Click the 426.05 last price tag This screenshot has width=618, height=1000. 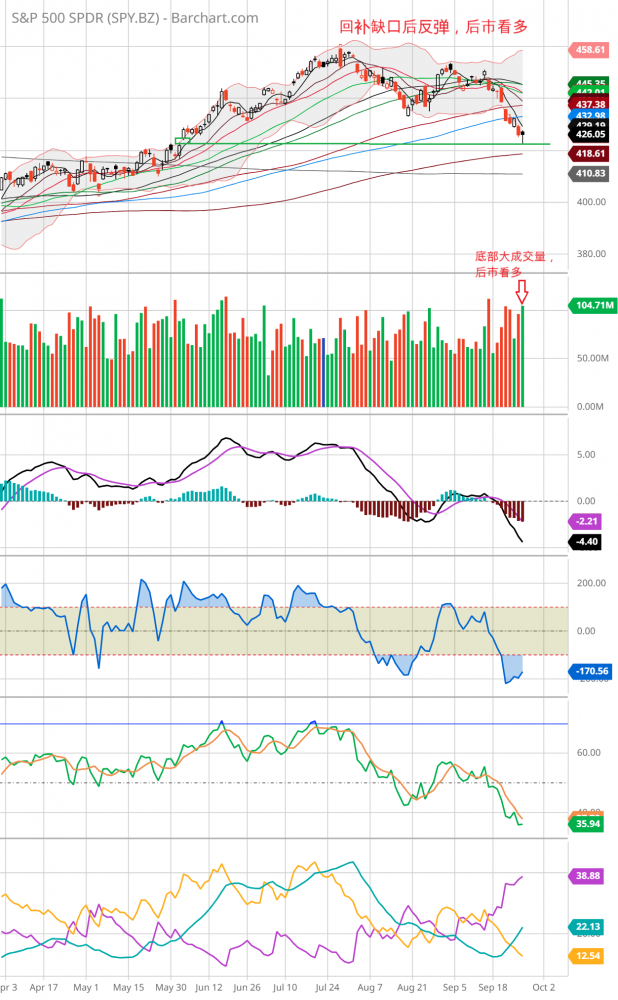pyautogui.click(x=588, y=133)
